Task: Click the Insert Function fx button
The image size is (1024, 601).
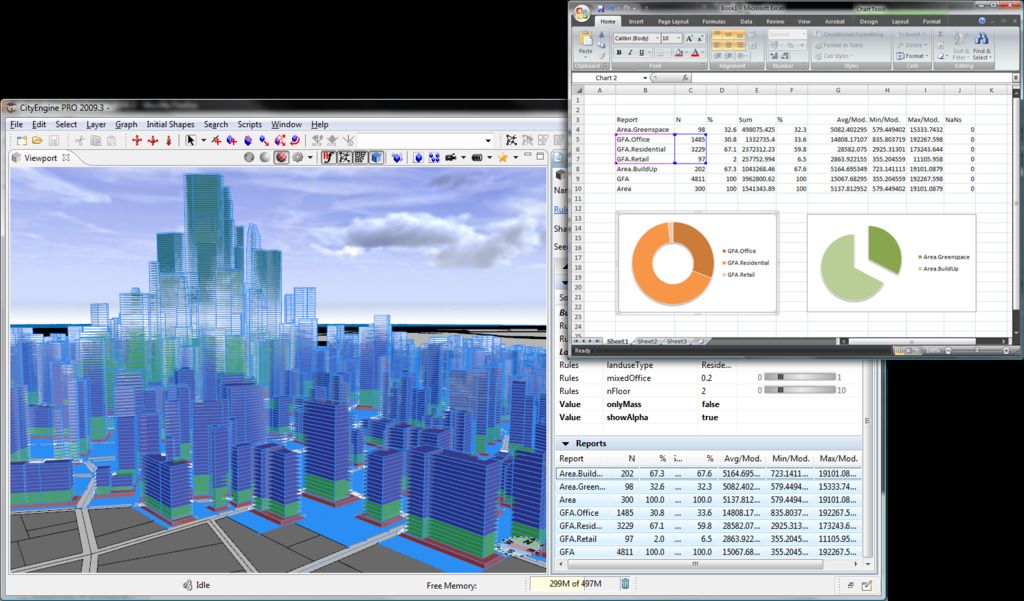Action: click(x=683, y=77)
